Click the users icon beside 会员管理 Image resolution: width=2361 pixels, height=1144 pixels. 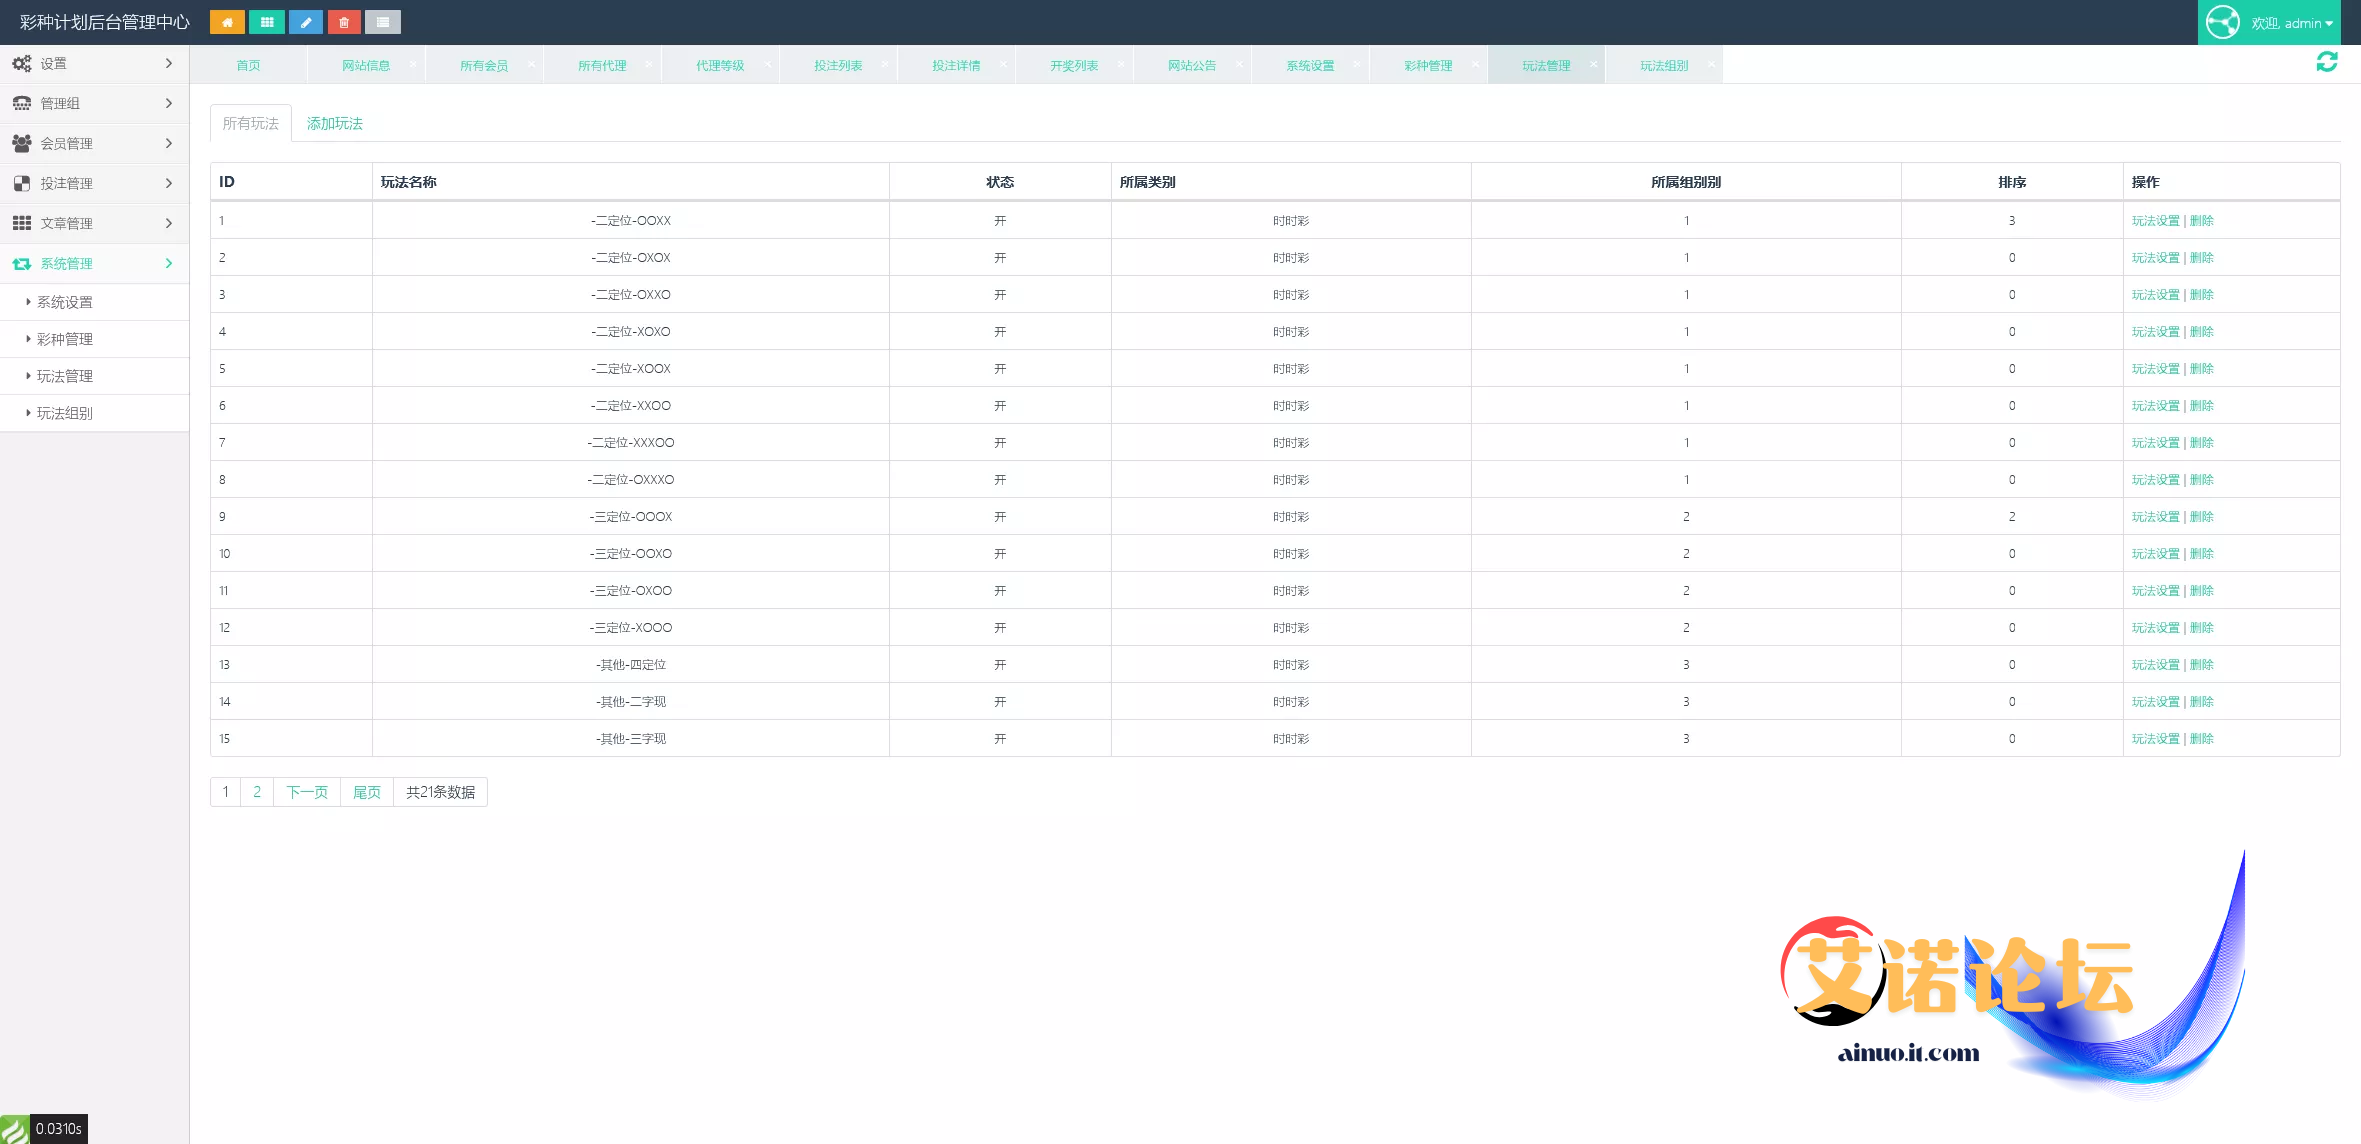[21, 143]
